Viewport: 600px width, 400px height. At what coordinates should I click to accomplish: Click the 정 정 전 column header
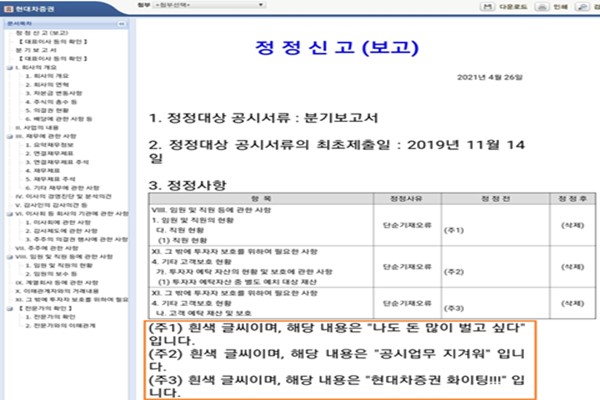[495, 199]
